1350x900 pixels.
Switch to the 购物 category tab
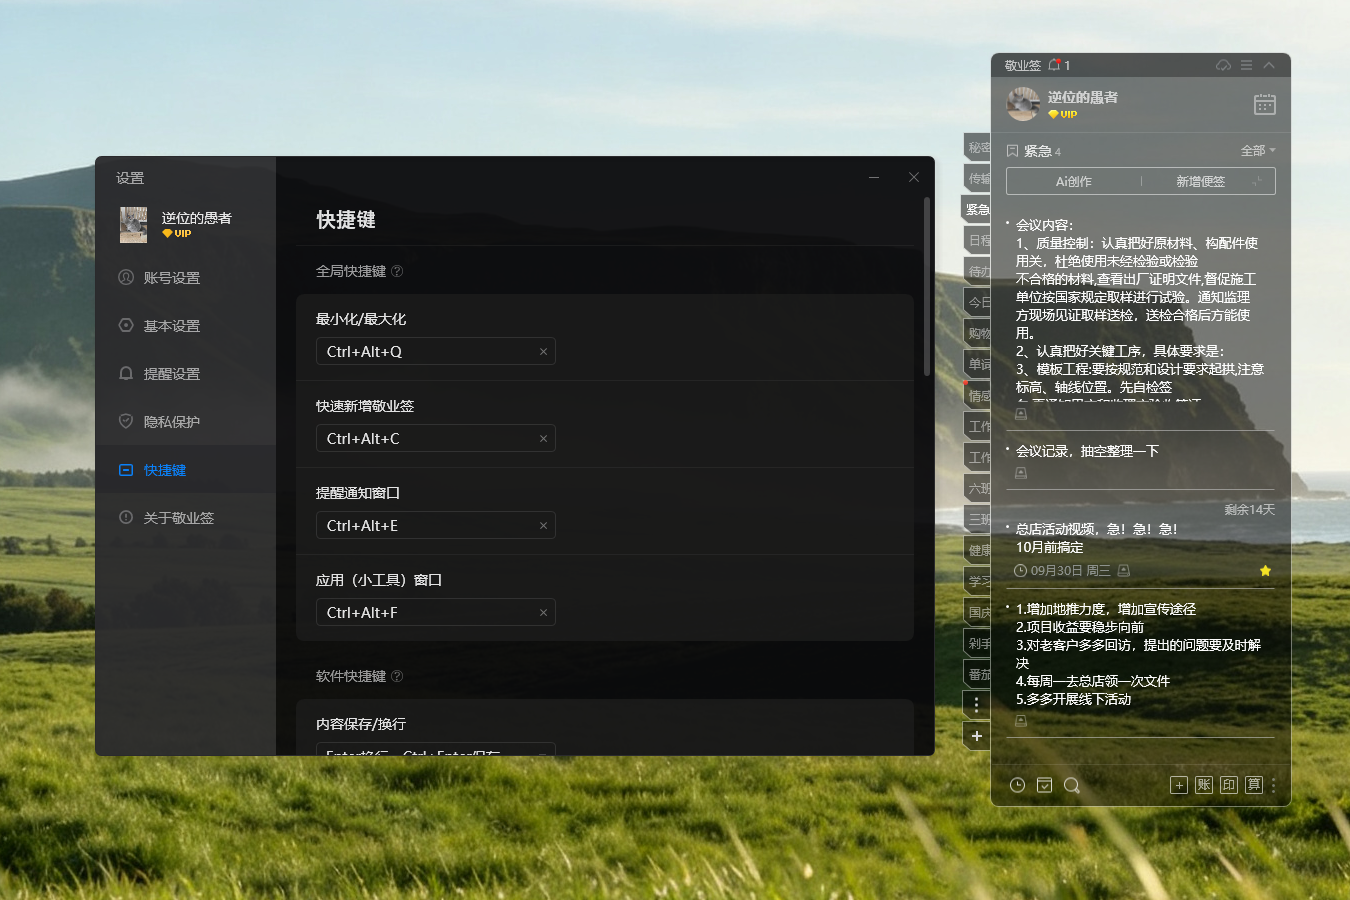click(978, 334)
